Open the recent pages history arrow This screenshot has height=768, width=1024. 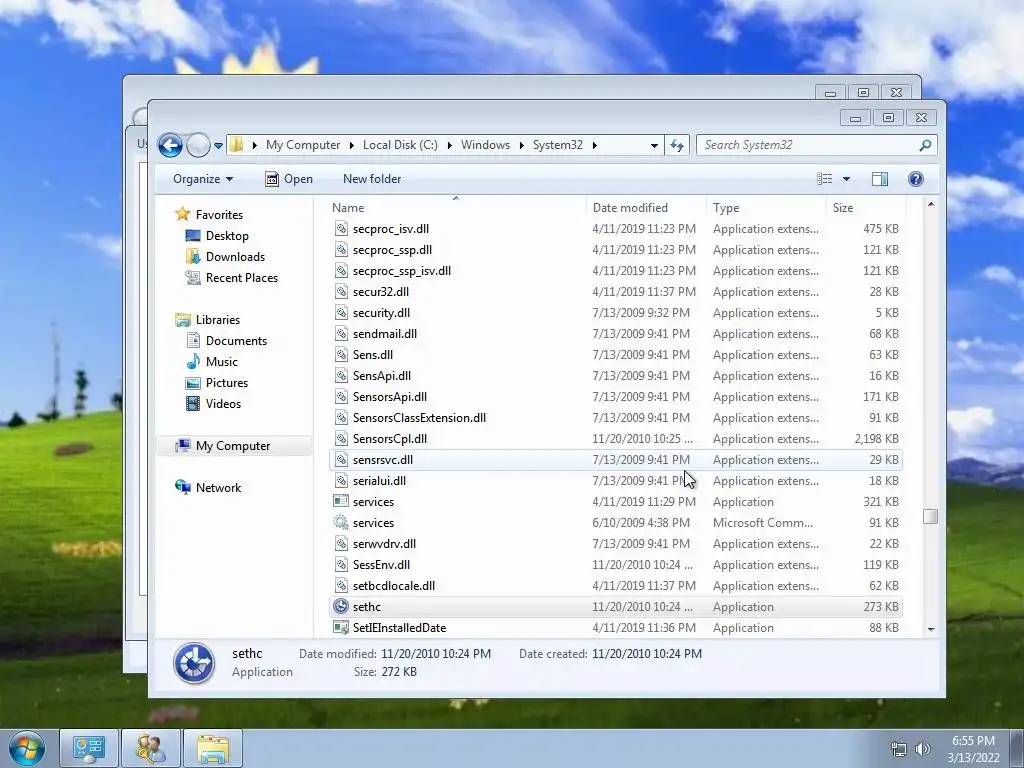tap(218, 146)
